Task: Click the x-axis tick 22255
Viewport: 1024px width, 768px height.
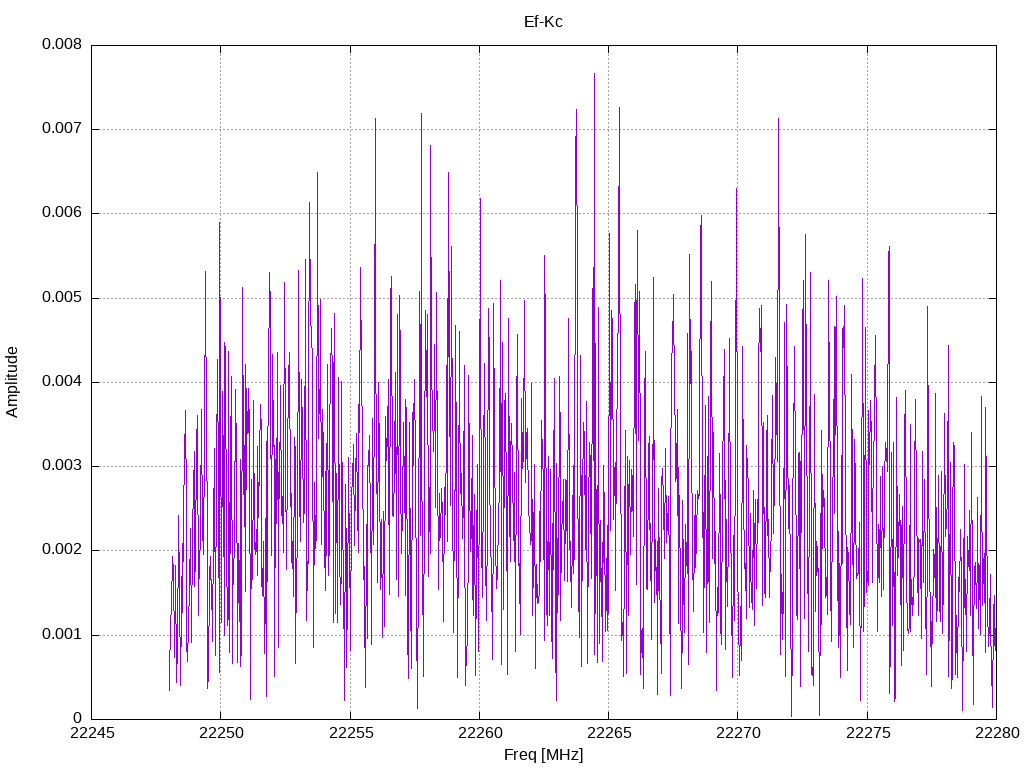Action: click(350, 733)
